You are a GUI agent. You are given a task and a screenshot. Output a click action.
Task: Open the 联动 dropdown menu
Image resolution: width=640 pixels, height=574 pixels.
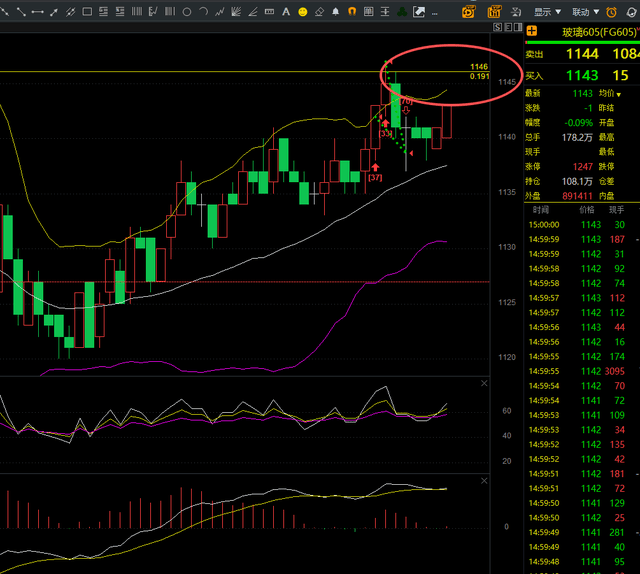pyautogui.click(x=585, y=11)
